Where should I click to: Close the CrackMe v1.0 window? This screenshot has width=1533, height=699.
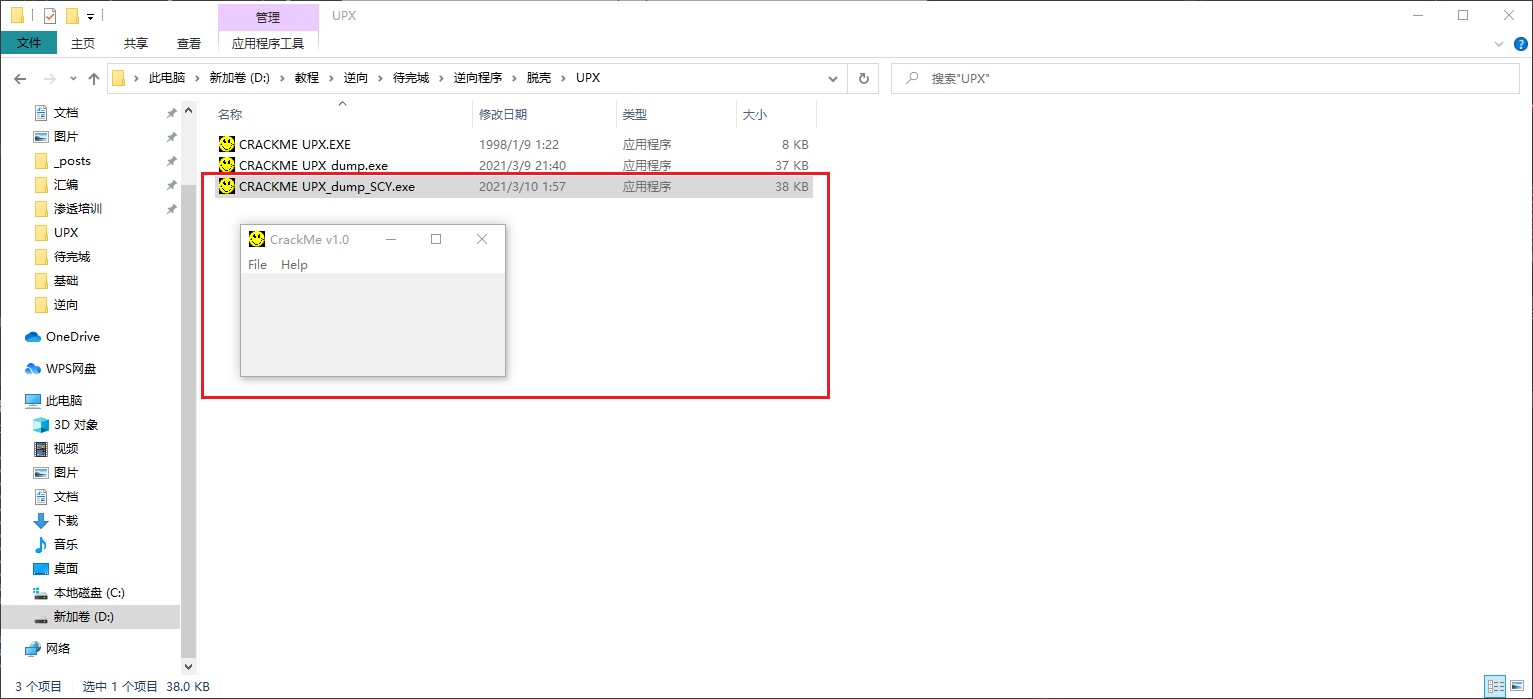point(482,239)
